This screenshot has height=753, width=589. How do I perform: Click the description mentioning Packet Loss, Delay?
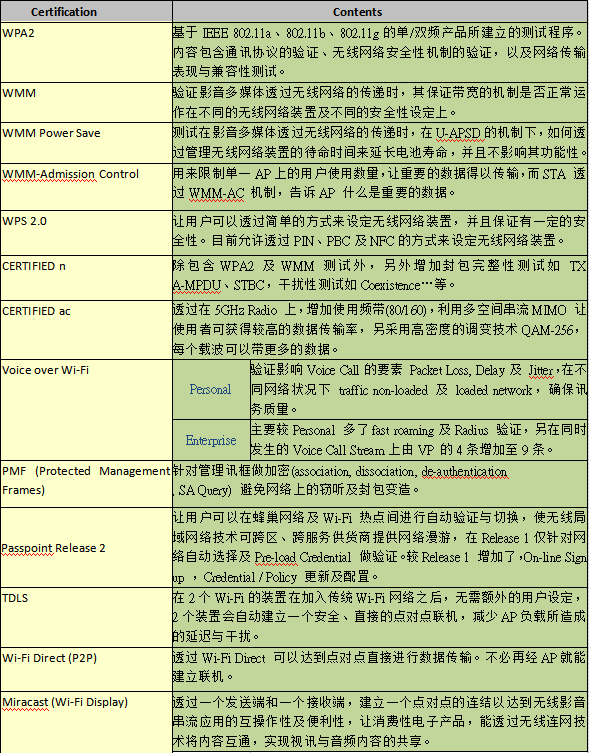point(418,389)
